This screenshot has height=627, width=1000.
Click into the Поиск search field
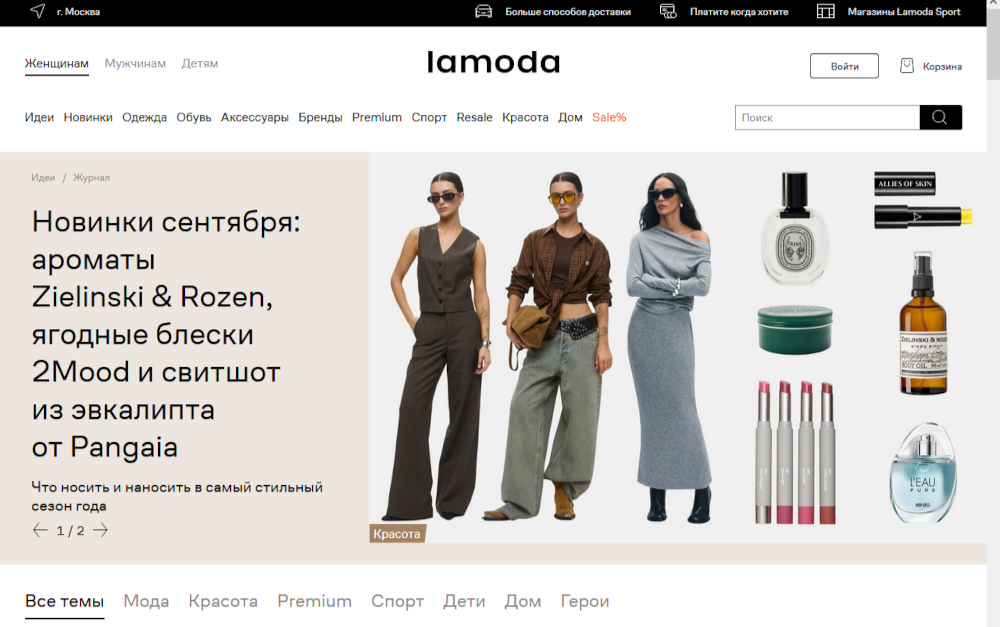click(827, 117)
